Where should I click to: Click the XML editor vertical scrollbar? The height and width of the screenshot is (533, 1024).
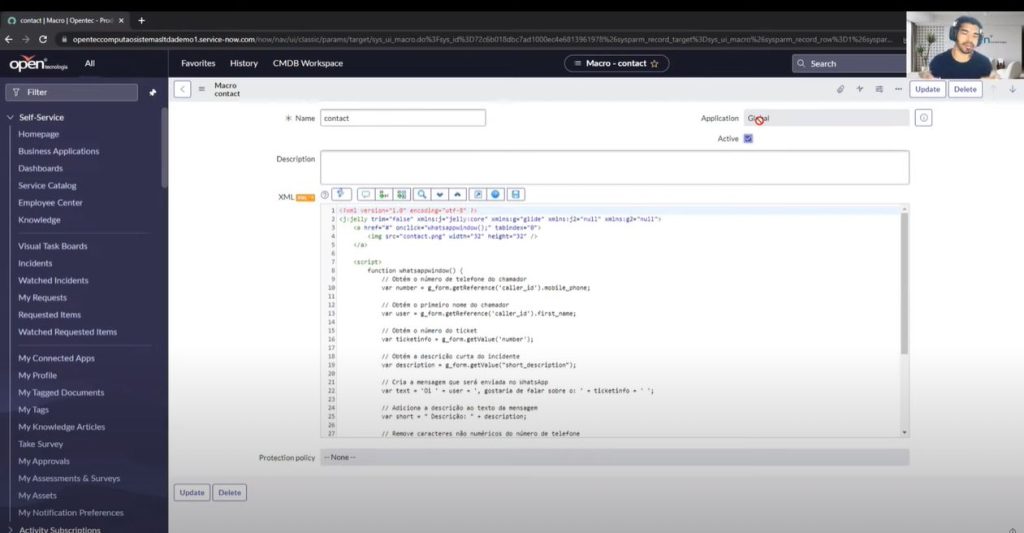coord(904,284)
